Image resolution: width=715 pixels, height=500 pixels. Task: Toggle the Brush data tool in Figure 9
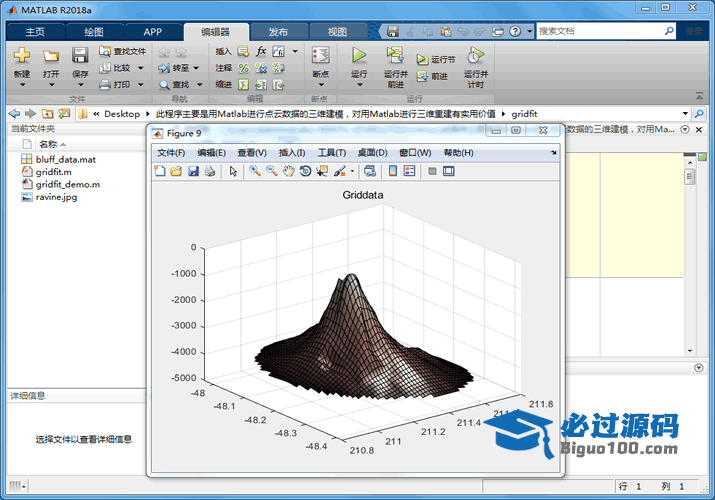pos(340,171)
